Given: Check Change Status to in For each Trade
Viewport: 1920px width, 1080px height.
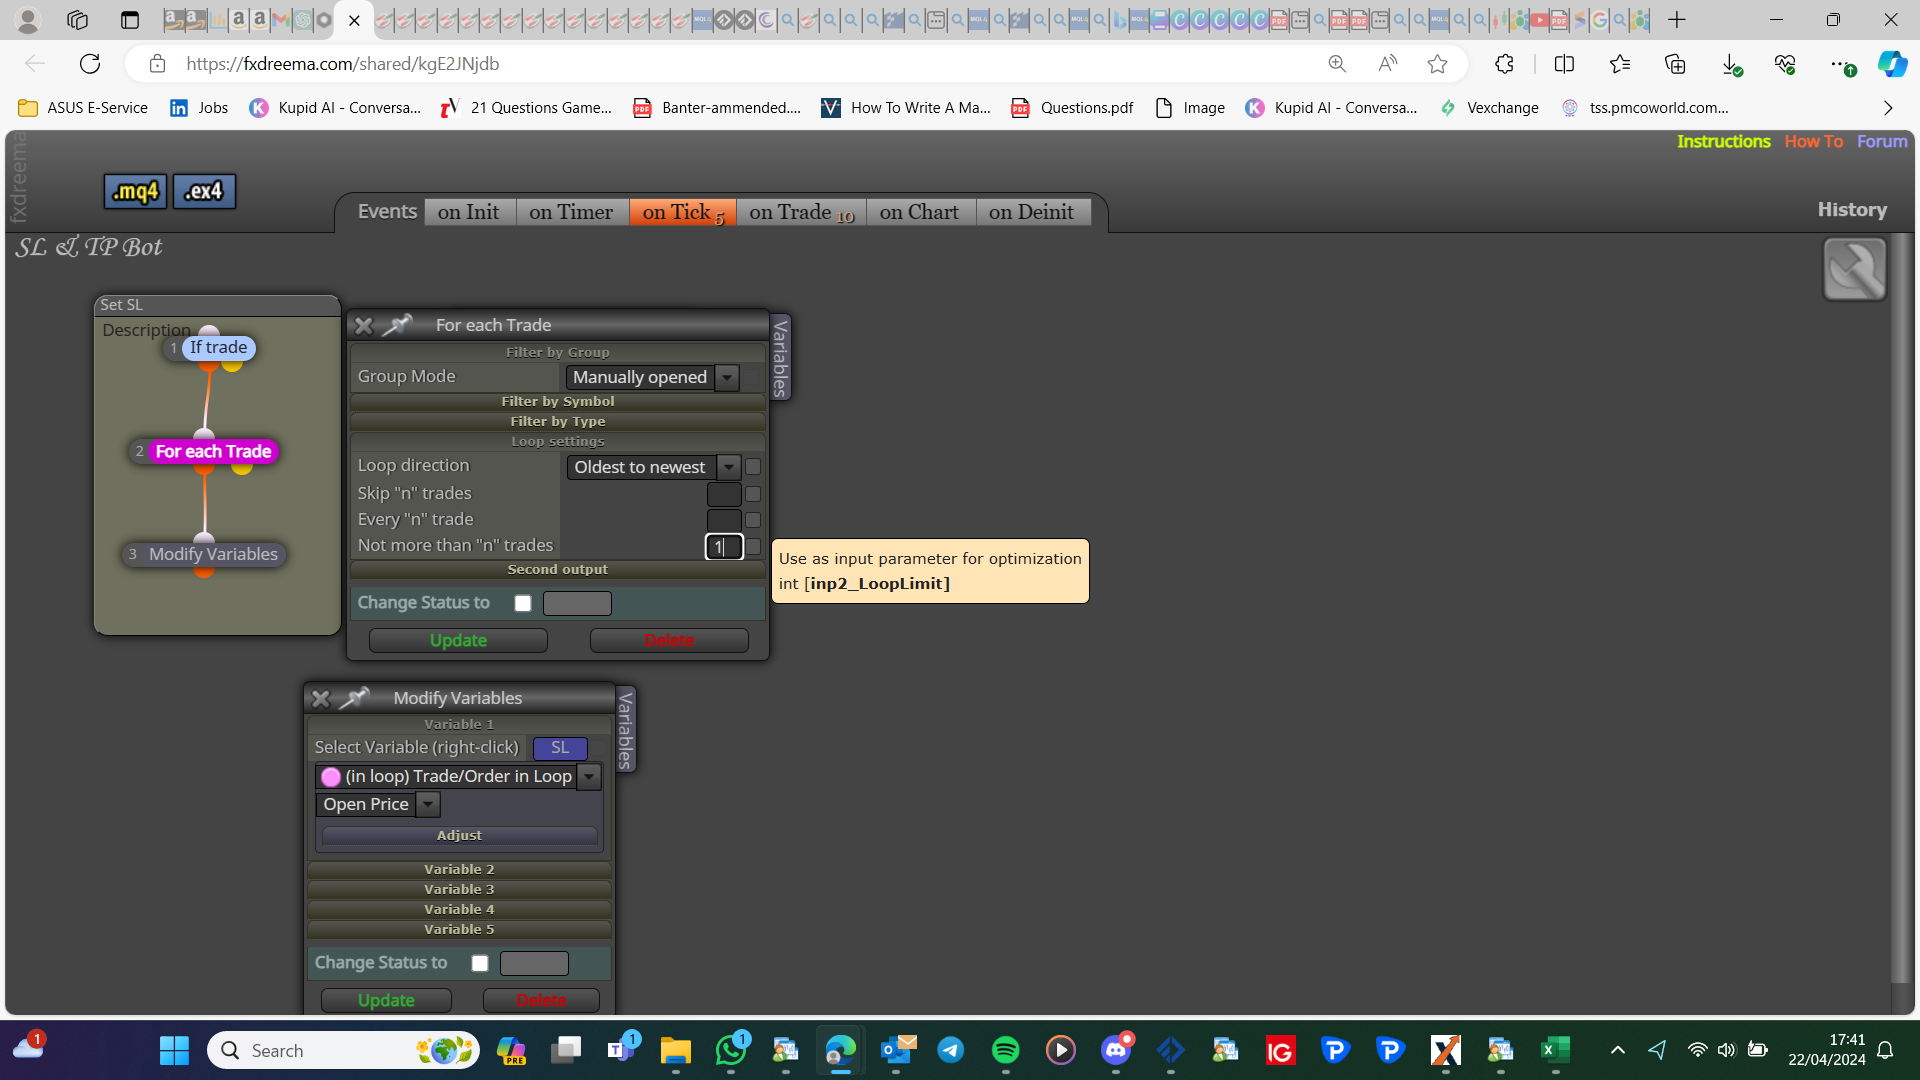Looking at the screenshot, I should pos(523,603).
